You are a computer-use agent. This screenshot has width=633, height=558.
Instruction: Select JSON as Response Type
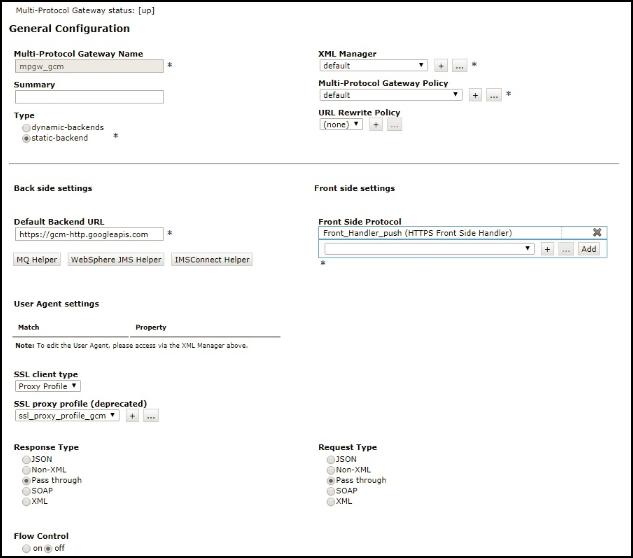(x=27, y=459)
